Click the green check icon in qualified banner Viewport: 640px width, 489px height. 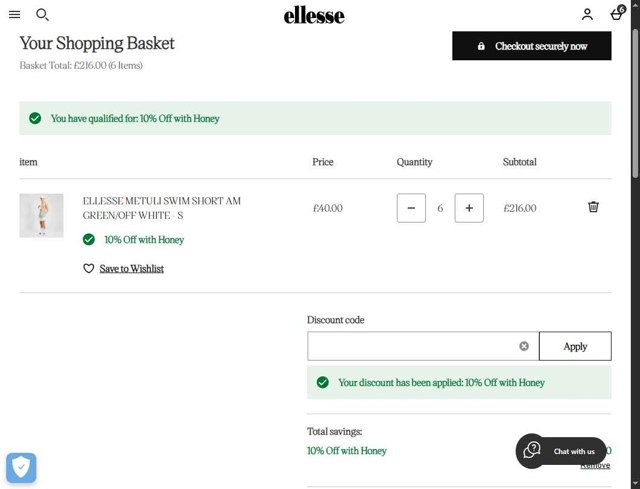[x=35, y=118]
